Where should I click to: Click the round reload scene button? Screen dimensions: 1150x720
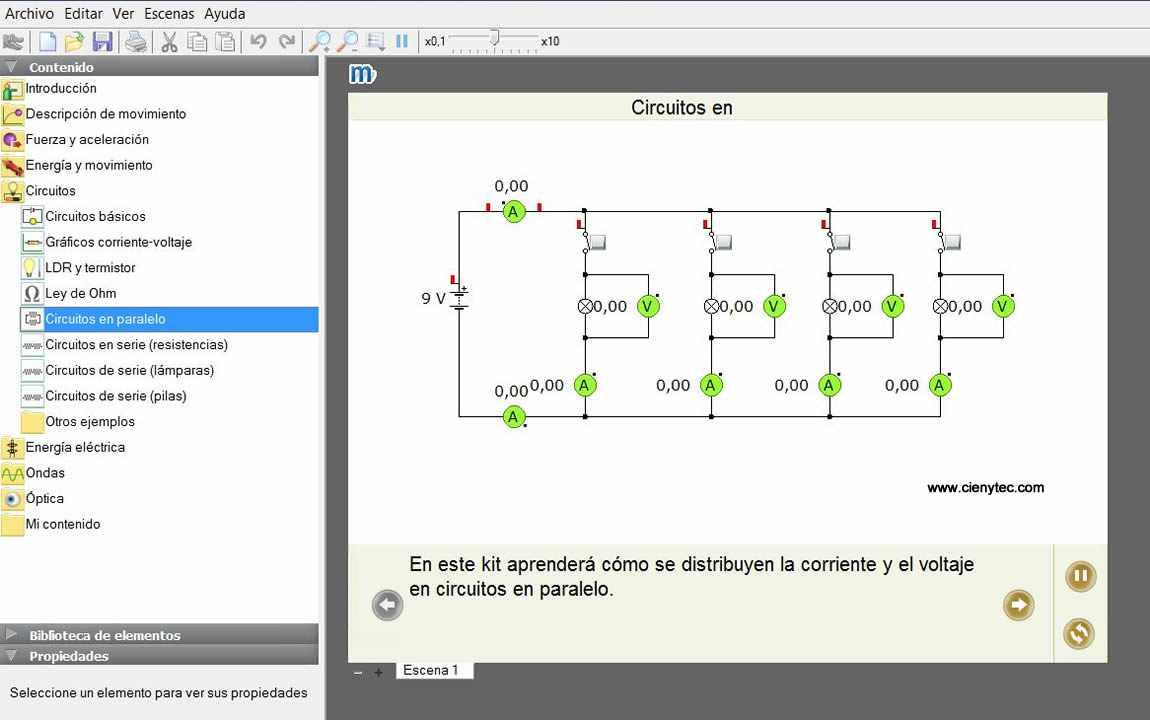tap(1078, 633)
